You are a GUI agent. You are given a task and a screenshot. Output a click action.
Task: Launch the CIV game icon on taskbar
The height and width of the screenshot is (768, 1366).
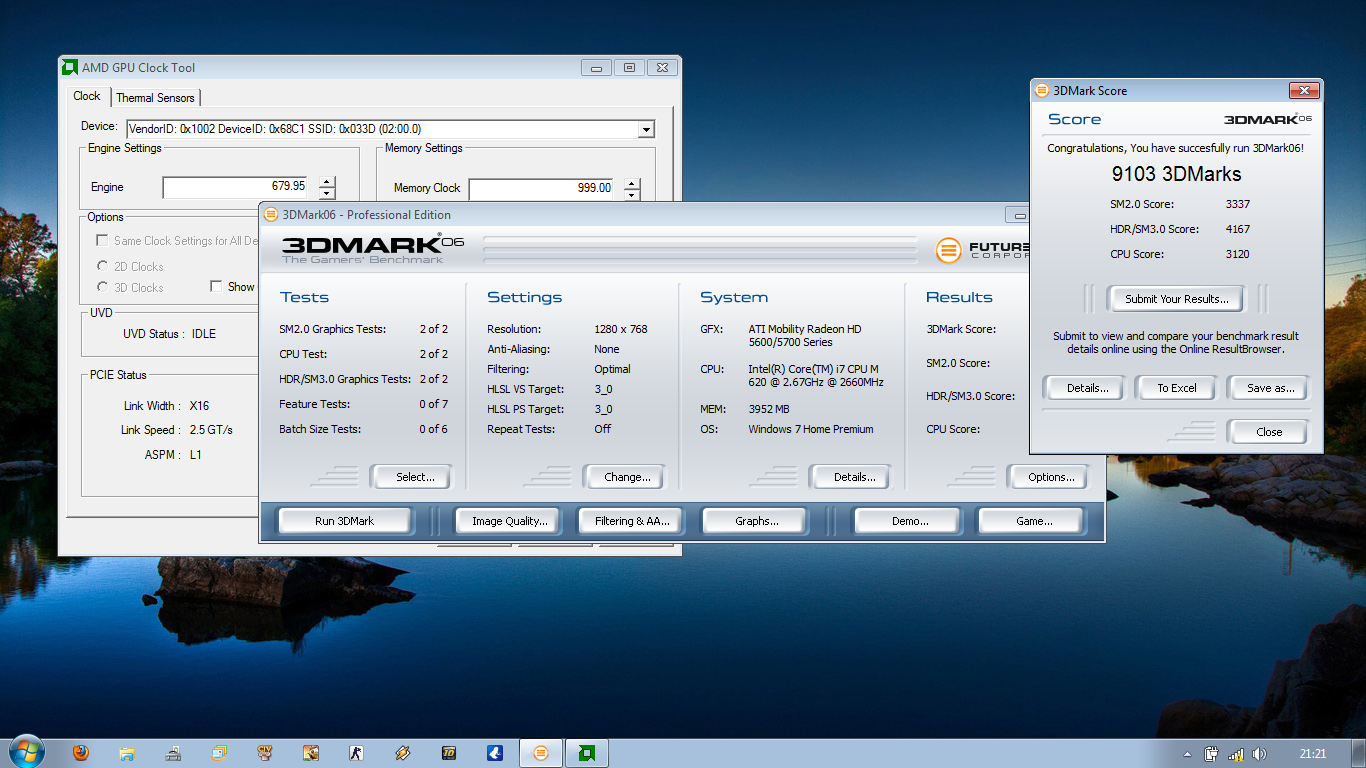pos(265,753)
